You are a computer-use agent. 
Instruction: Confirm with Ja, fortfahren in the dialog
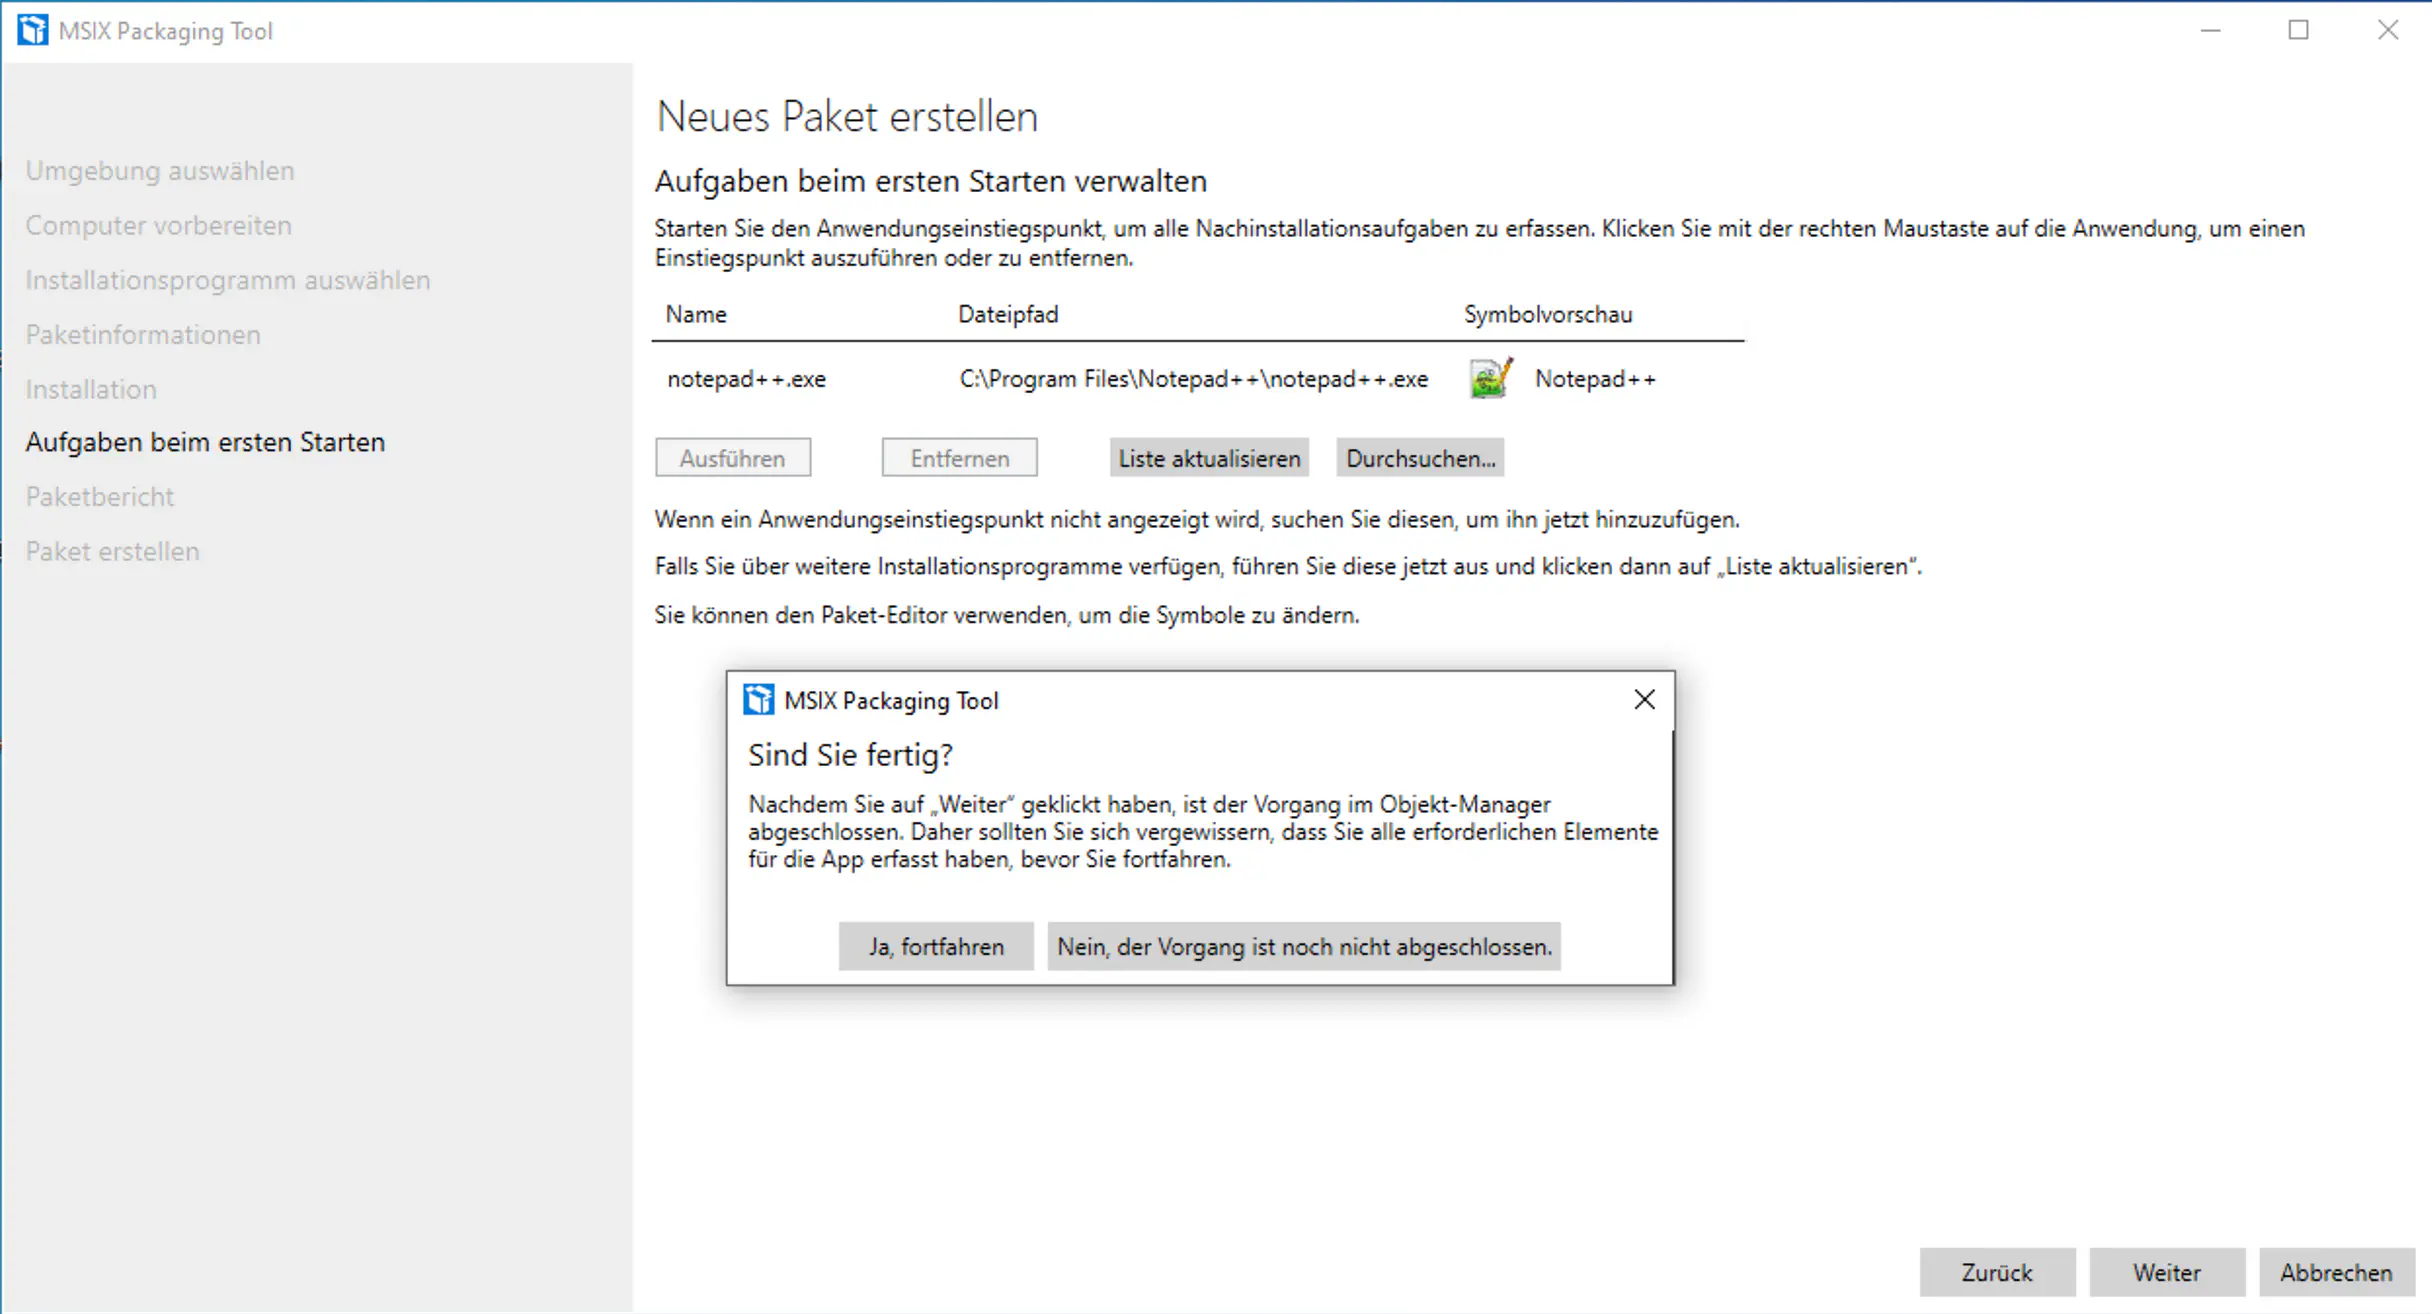935,946
